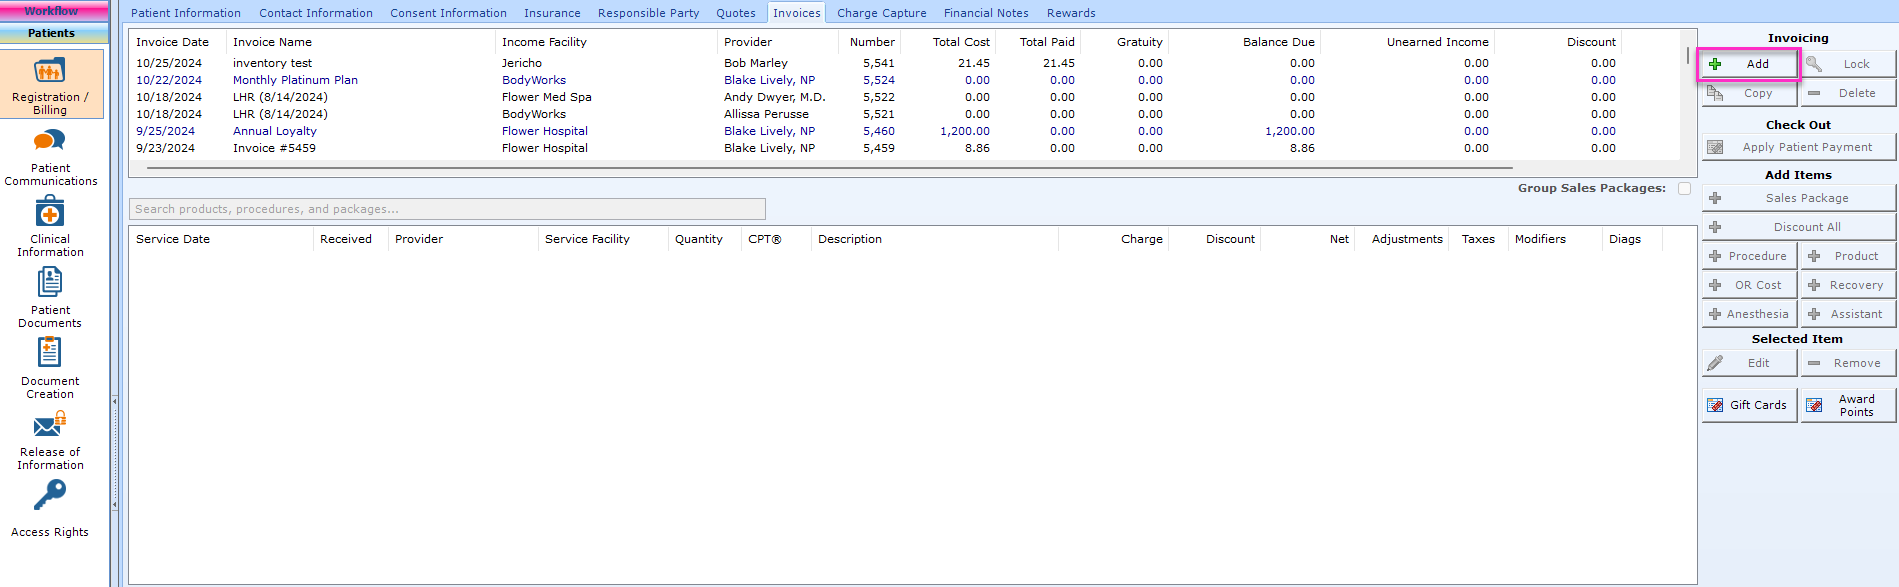
Task: Click the product search input field
Action: [447, 209]
